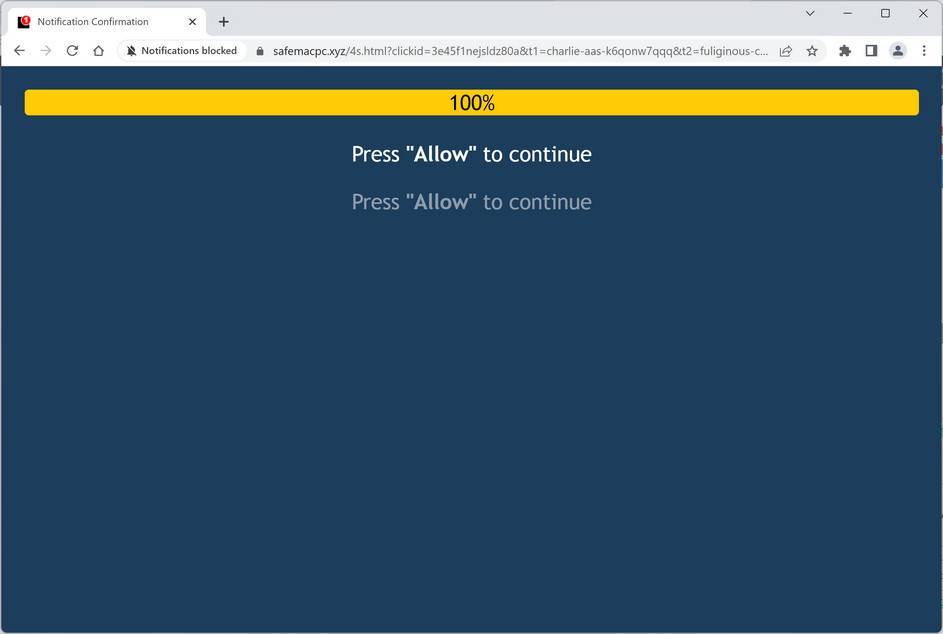This screenshot has height=634, width=943.
Task: Click the faded 'Press "Allow" to continue' text
Action: (472, 202)
